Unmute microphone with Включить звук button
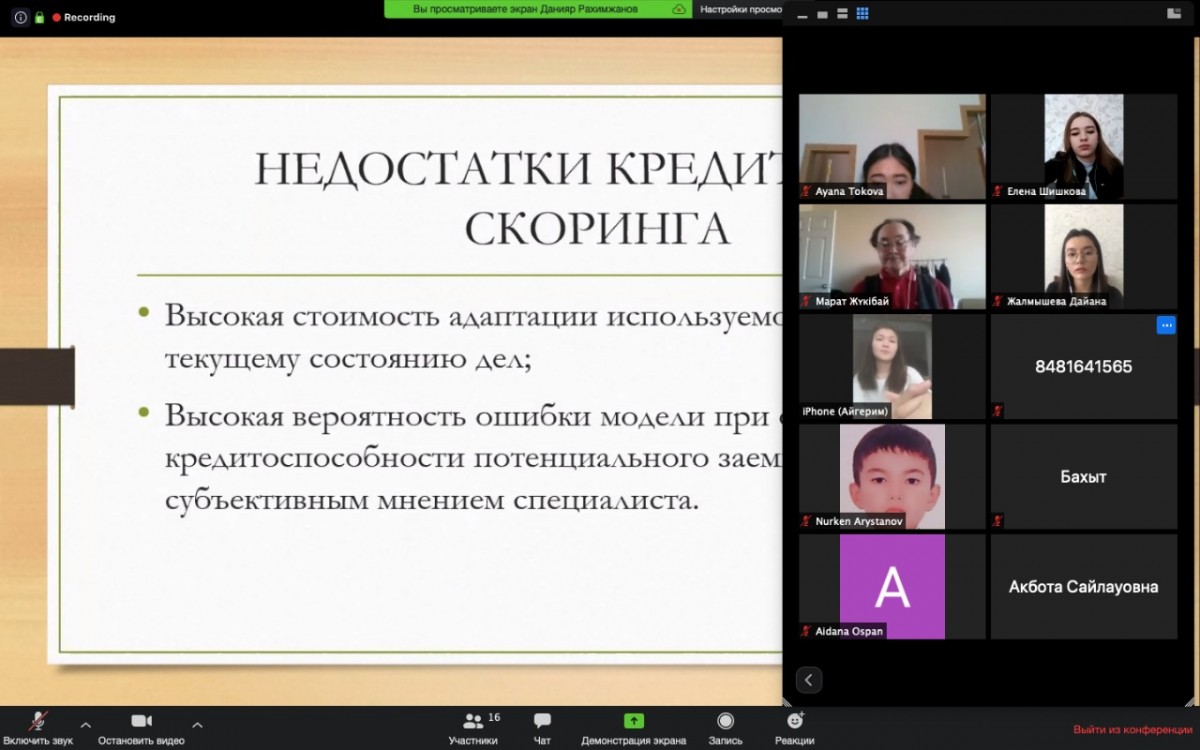This screenshot has width=1200, height=750. click(39, 727)
